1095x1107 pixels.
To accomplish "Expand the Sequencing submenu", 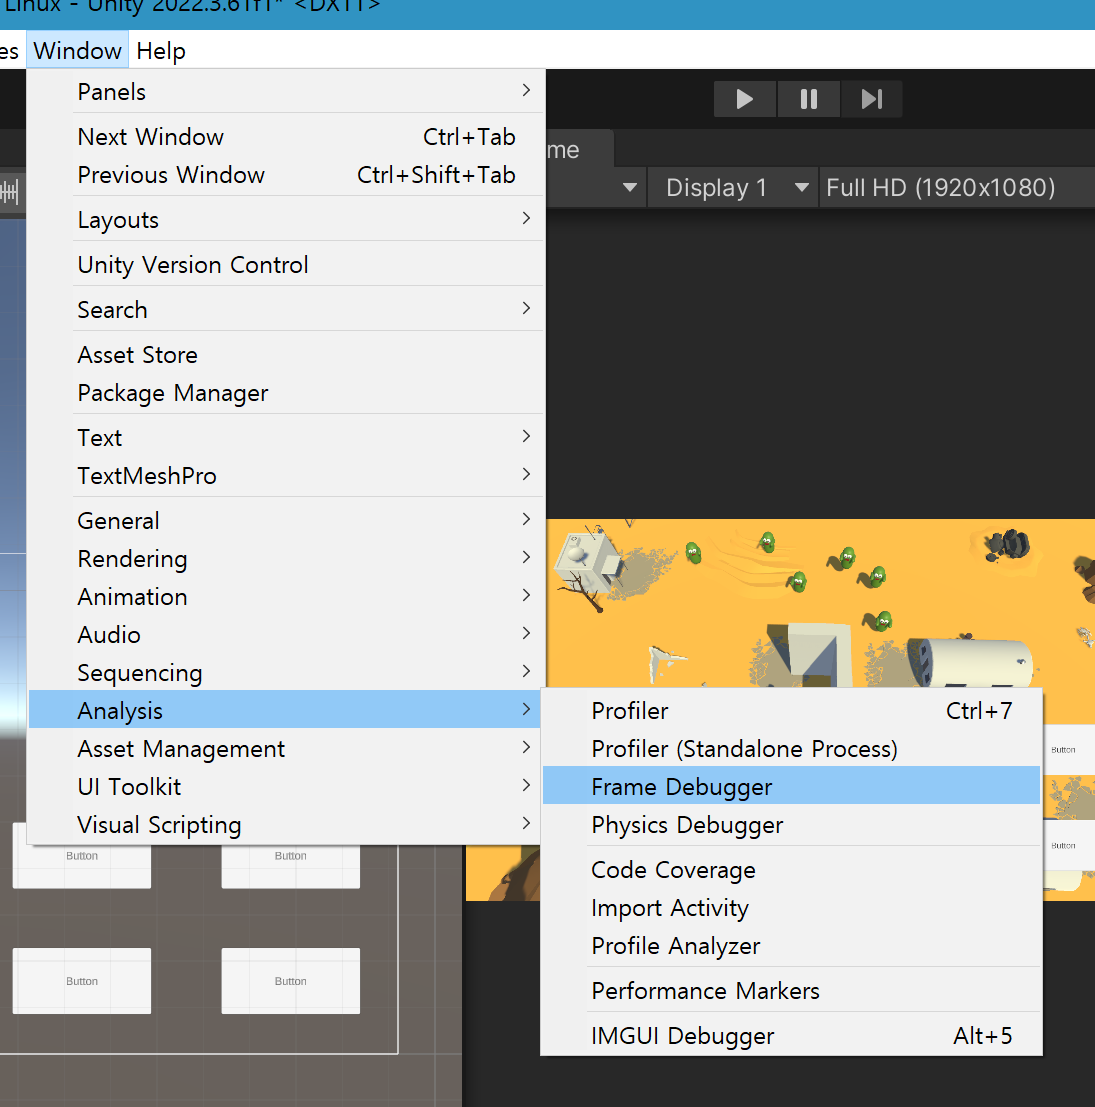I will point(286,674).
